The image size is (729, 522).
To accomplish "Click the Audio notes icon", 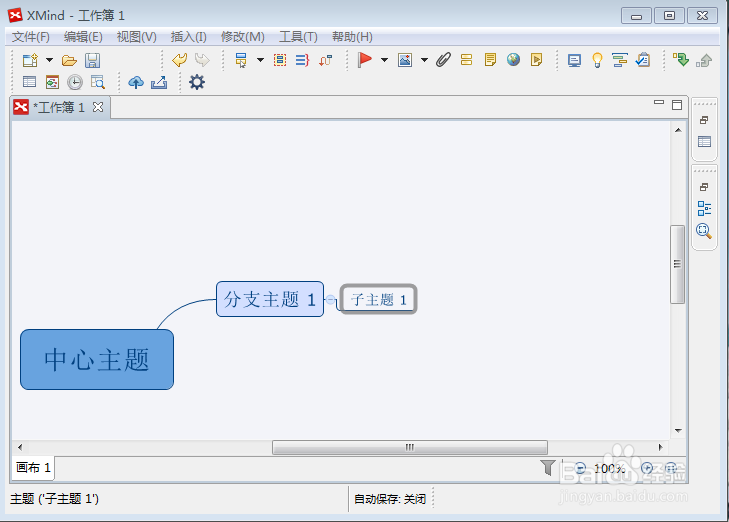I will [x=536, y=59].
